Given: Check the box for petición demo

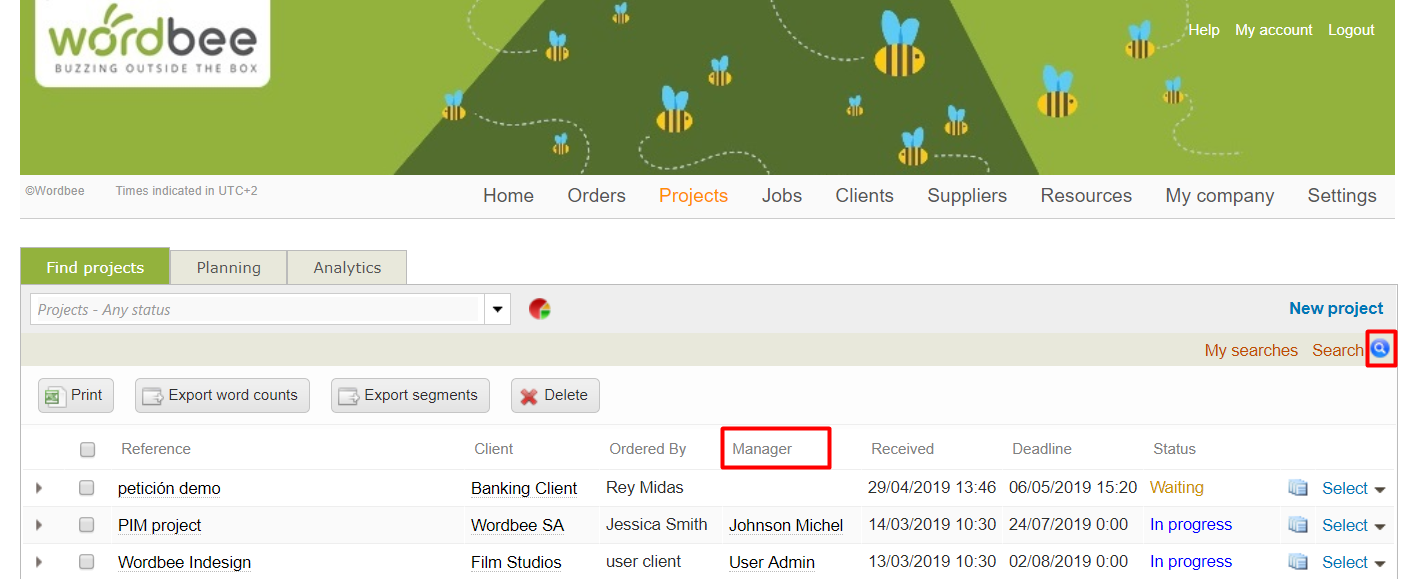Looking at the screenshot, I should (87, 488).
